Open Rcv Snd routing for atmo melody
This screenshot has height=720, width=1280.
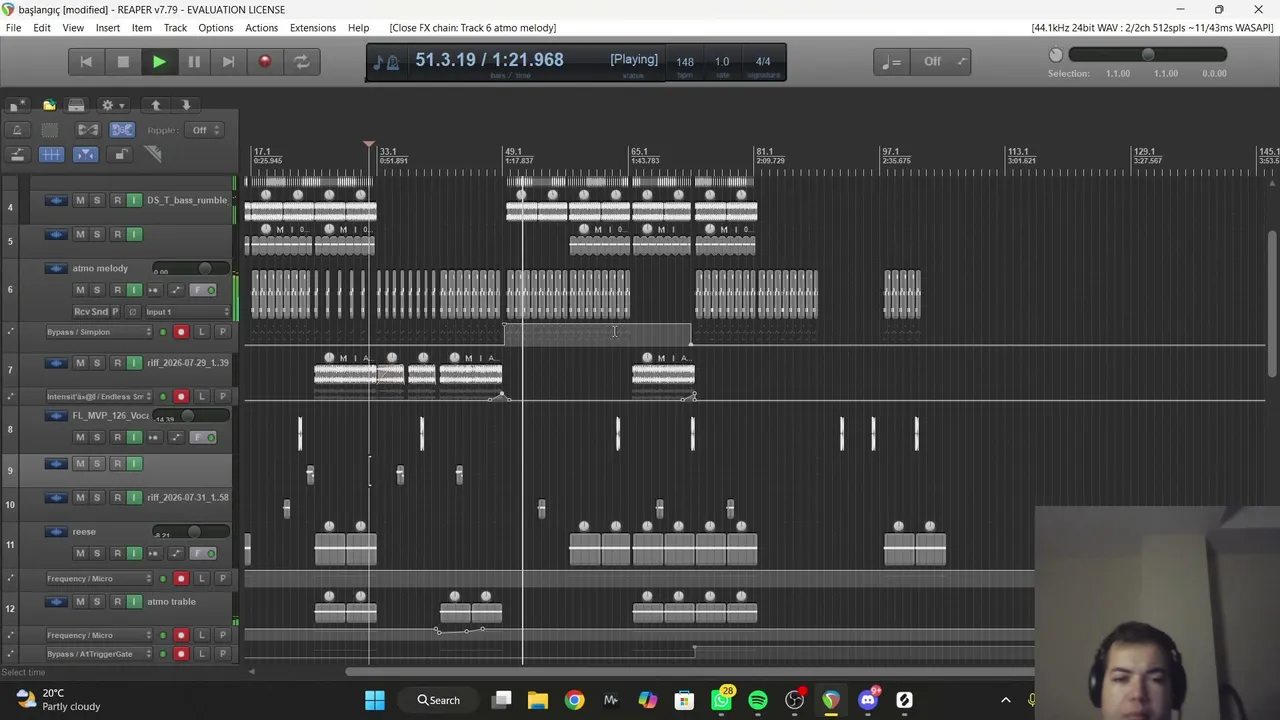click(x=90, y=312)
